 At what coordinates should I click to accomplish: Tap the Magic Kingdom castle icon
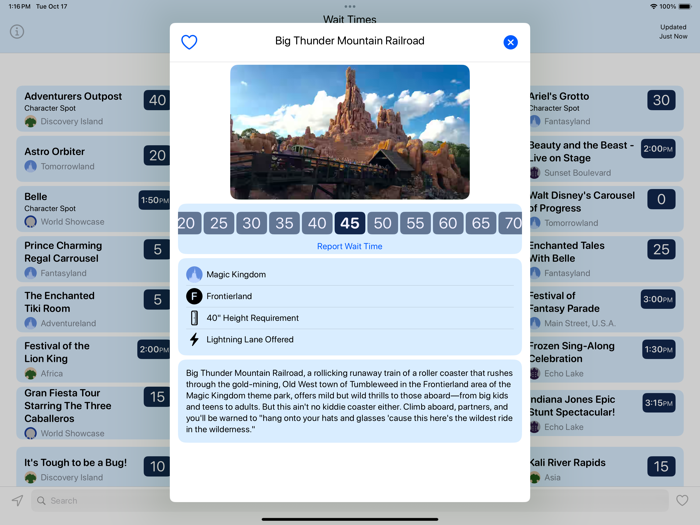(194, 274)
